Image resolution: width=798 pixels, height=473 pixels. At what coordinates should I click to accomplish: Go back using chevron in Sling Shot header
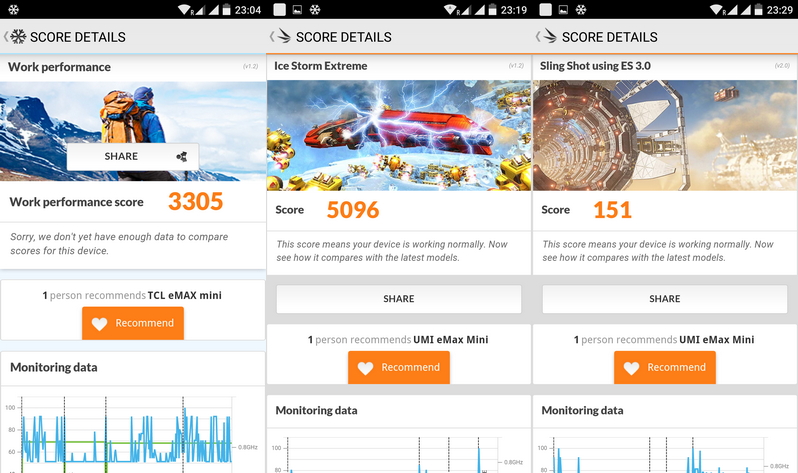[x=538, y=37]
